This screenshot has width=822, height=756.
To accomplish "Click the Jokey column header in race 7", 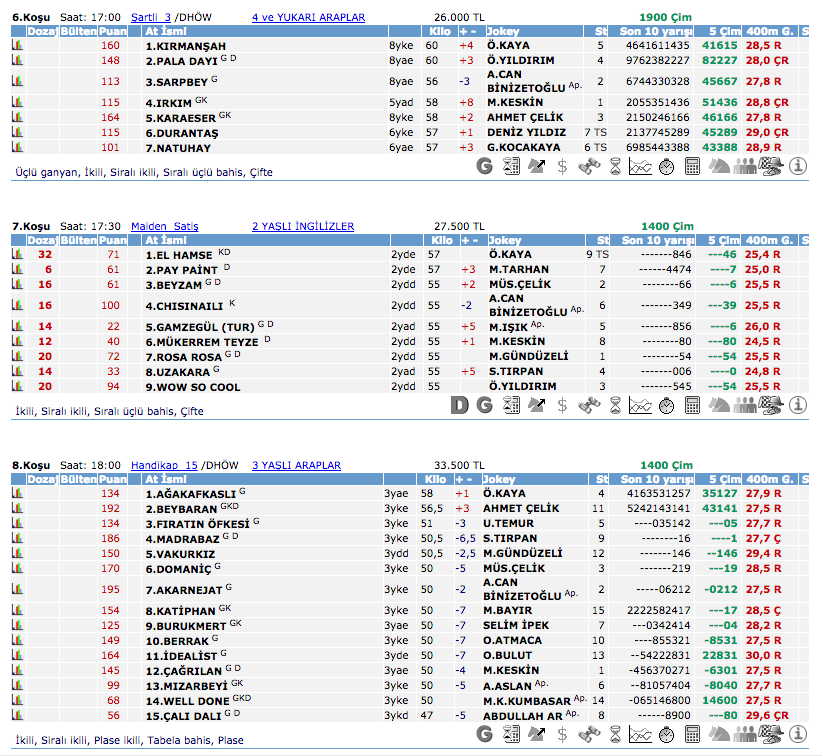I will [x=506, y=241].
